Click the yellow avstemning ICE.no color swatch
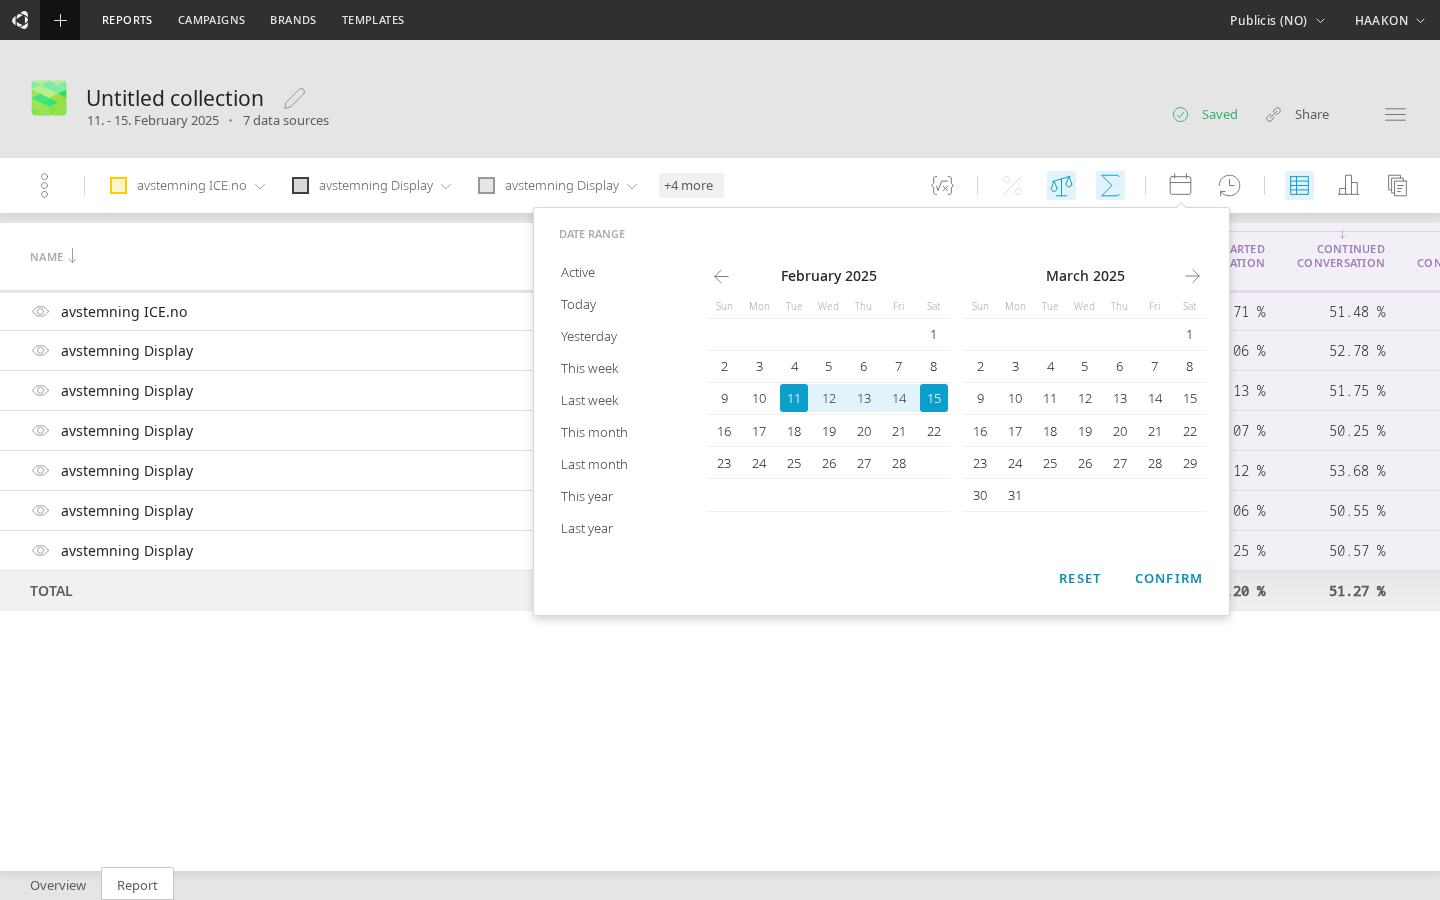Viewport: 1440px width, 900px height. click(x=119, y=185)
